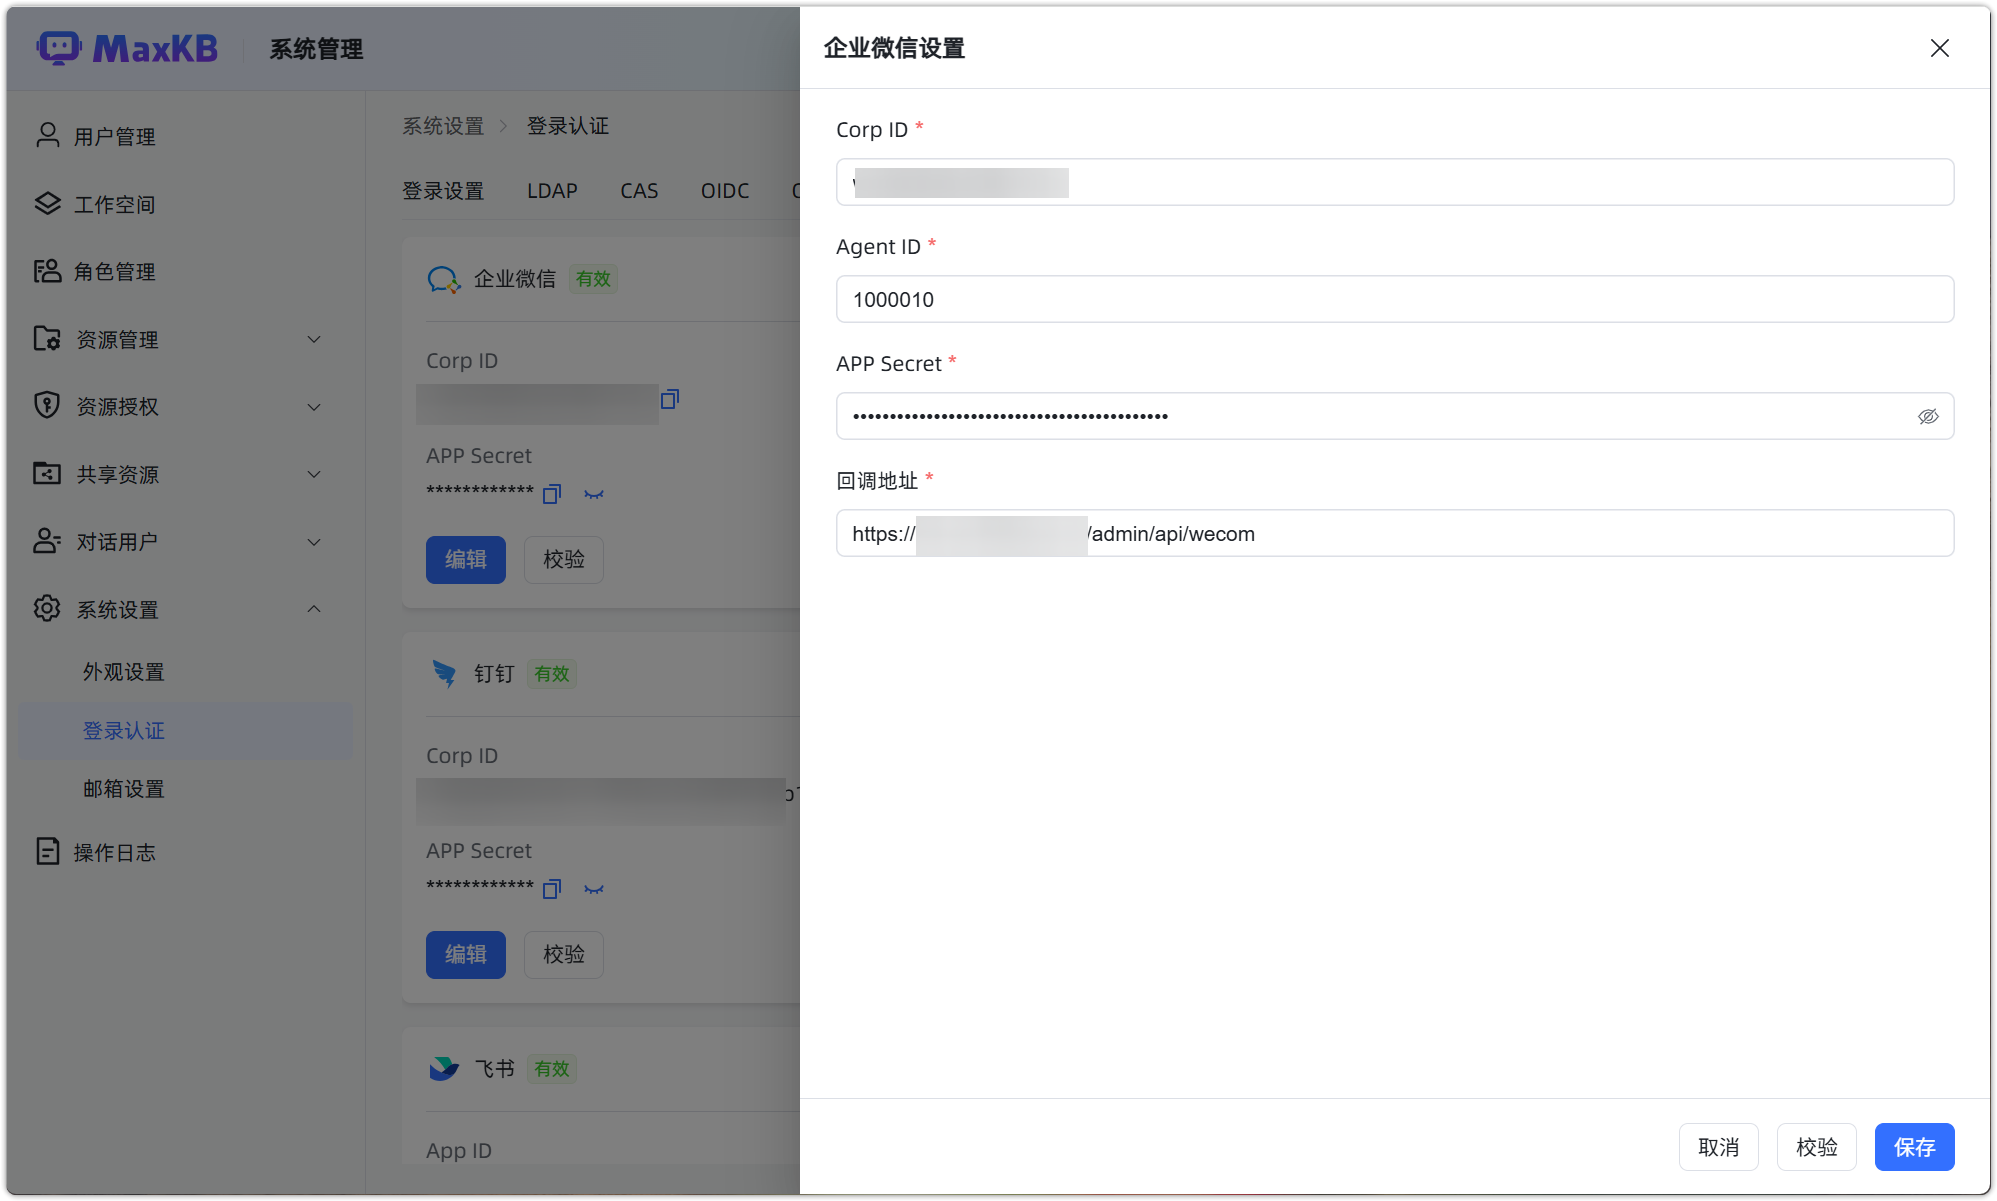Open 用户管理 from the sidebar
The height and width of the screenshot is (1201, 1997).
pos(113,135)
